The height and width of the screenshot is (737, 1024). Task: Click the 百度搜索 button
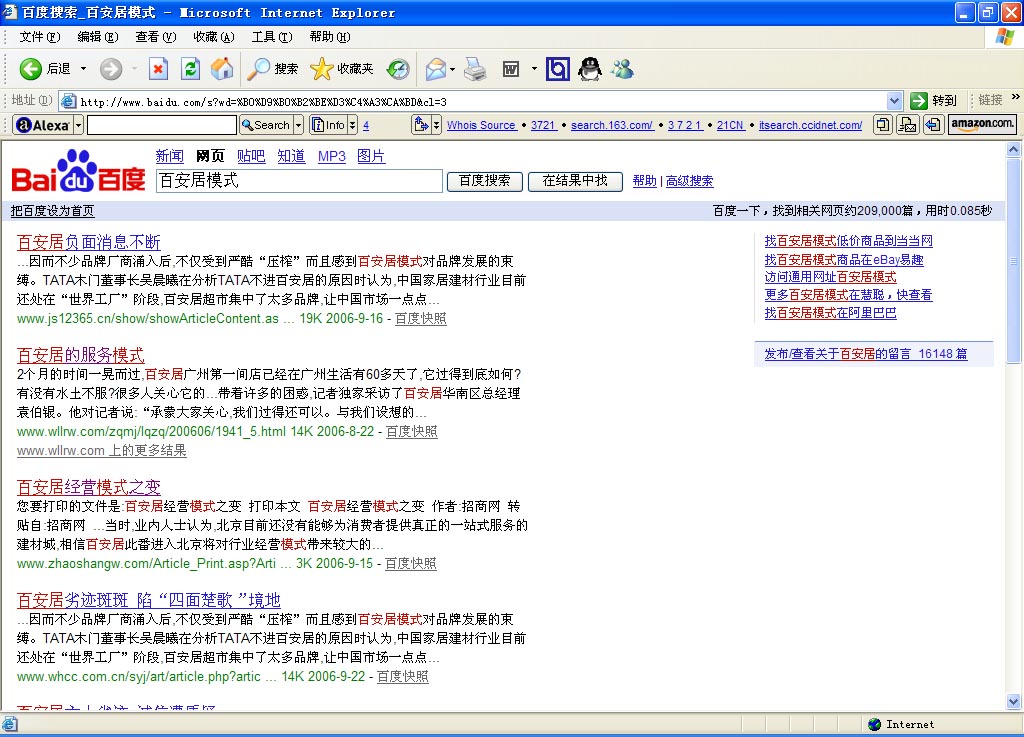pos(485,181)
